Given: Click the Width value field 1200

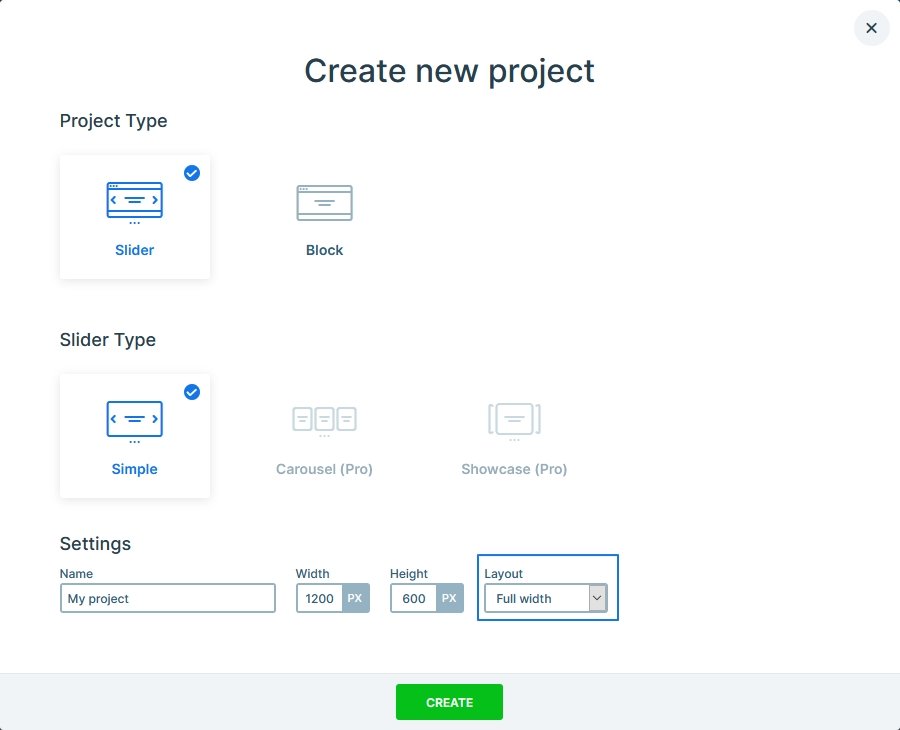Looking at the screenshot, I should click(x=319, y=598).
